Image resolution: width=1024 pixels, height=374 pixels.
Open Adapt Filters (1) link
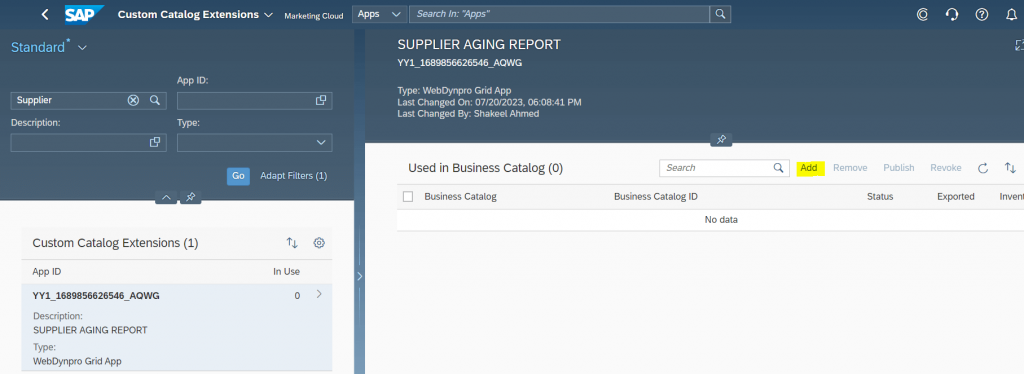click(294, 176)
